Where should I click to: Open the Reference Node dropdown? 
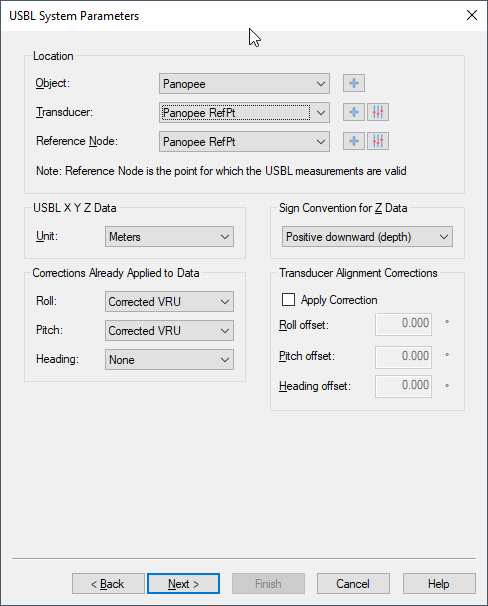244,141
